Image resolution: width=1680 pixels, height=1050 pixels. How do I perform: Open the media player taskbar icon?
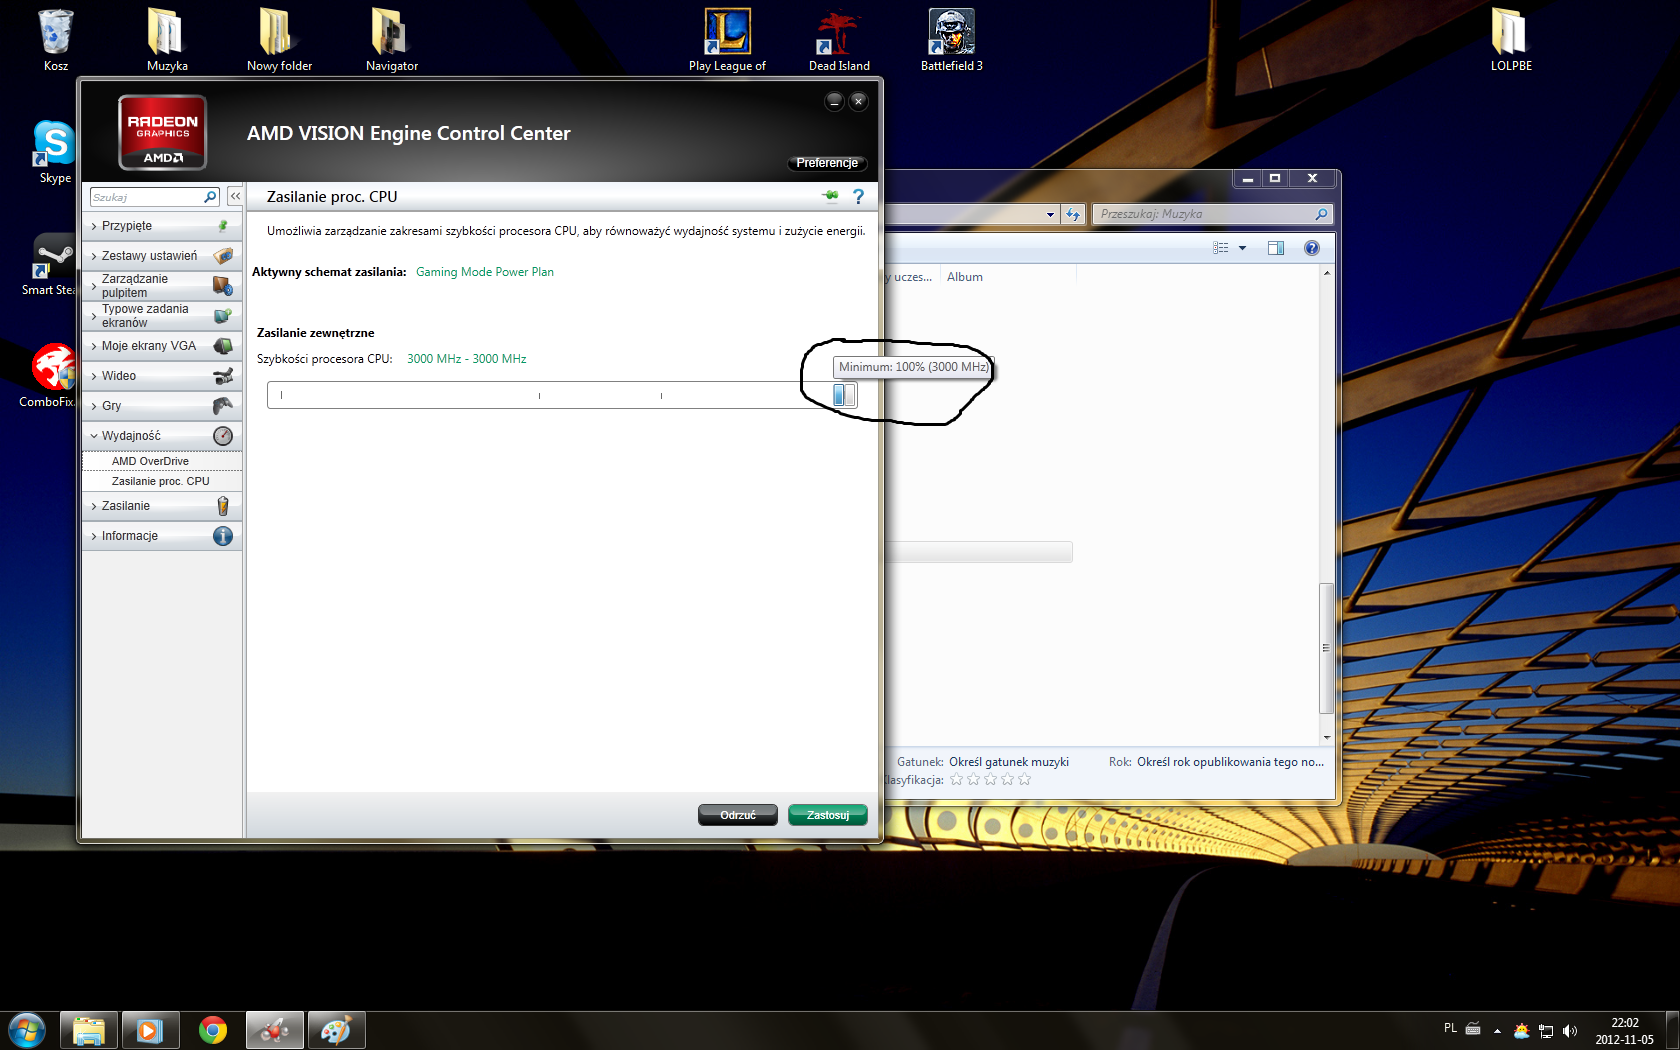tap(150, 1030)
